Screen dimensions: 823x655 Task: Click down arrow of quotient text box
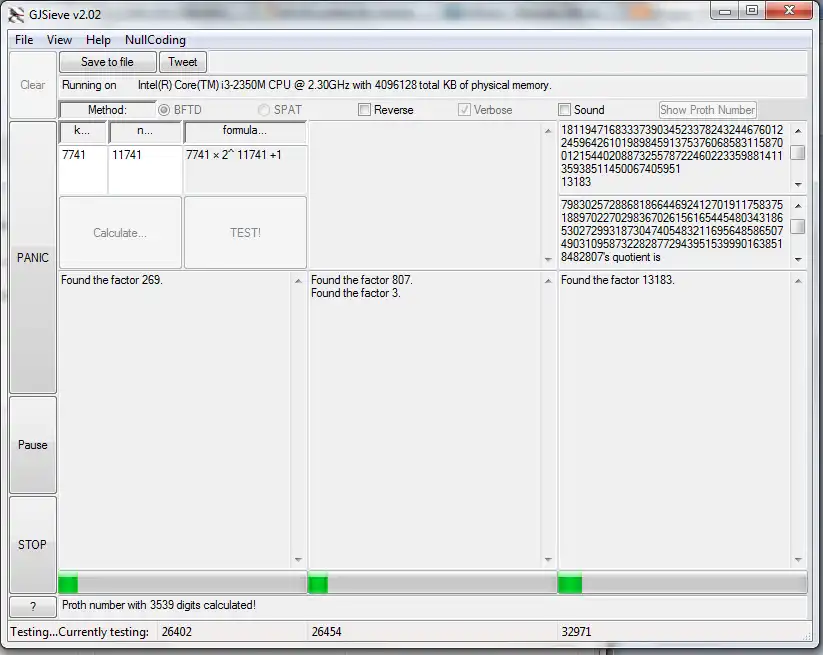798,259
